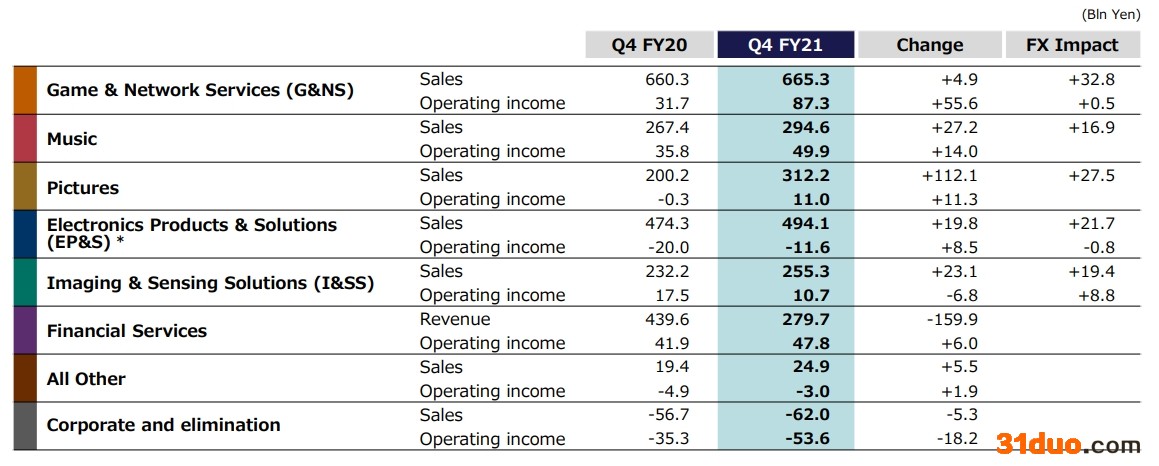The image size is (1159, 466).
Task: Select the gold Pictures segment color swatch
Action: pyautogui.click(x=25, y=186)
